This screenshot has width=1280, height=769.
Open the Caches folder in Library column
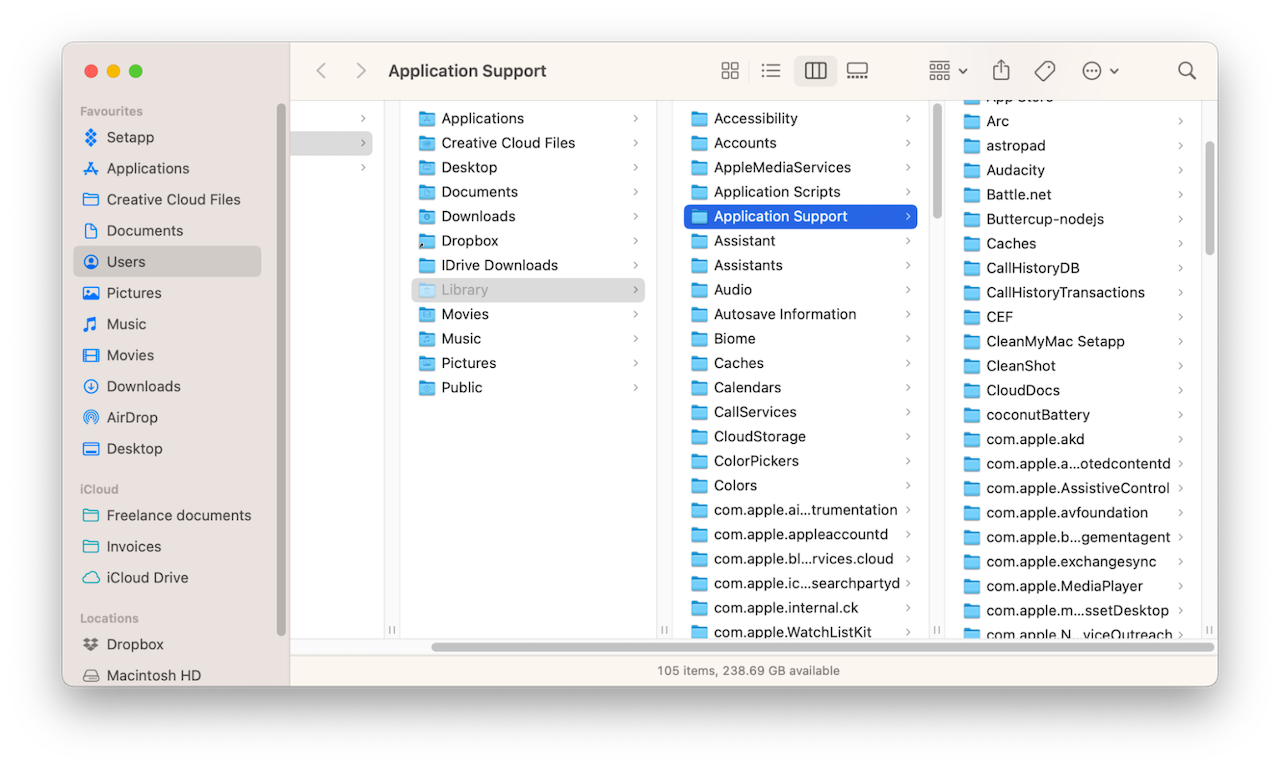(738, 364)
